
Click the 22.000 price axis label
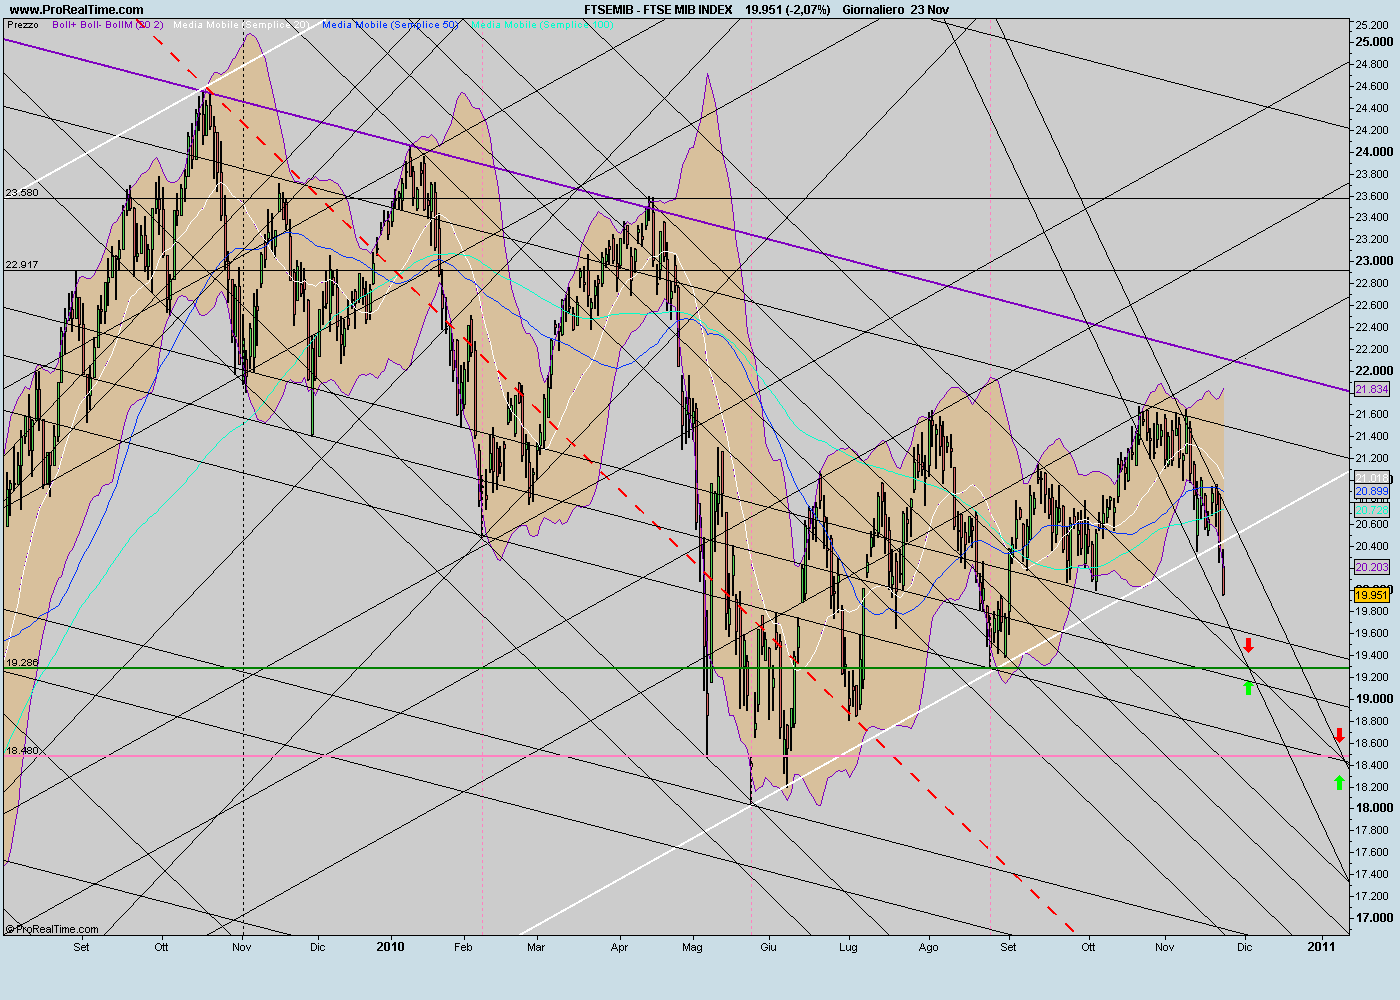coord(1374,371)
